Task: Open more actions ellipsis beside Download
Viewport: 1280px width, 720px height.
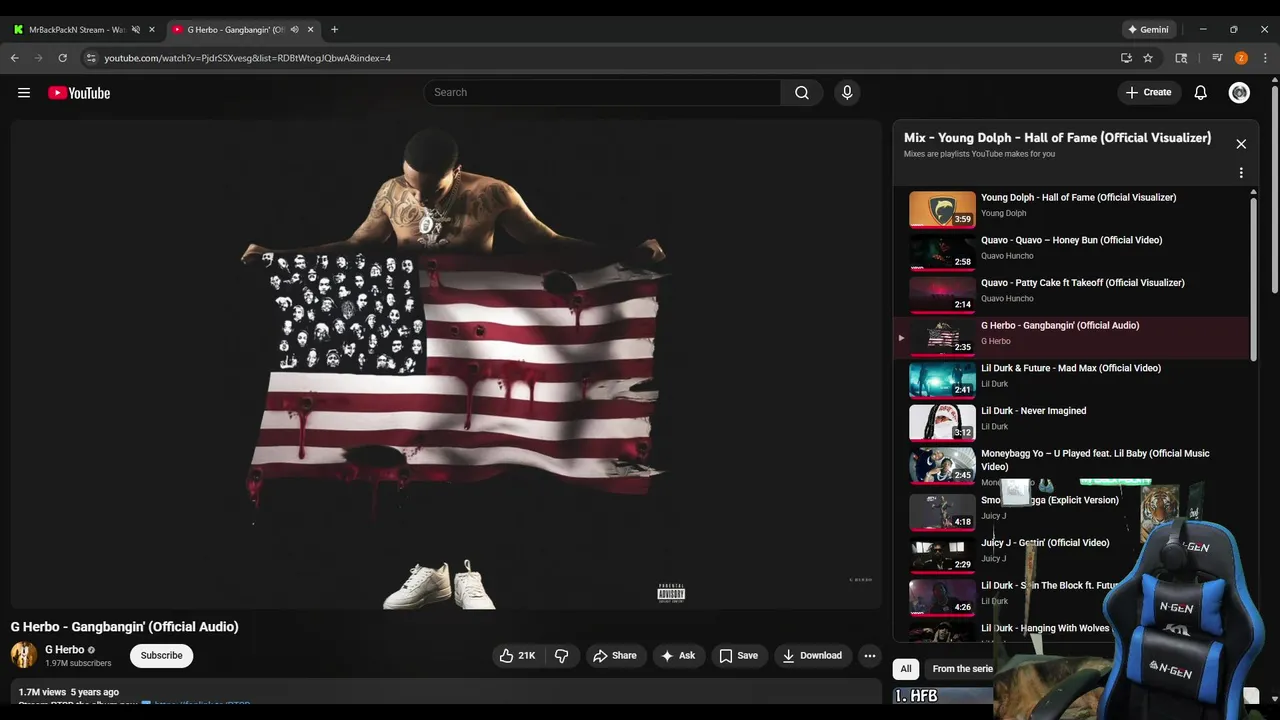Action: click(870, 656)
